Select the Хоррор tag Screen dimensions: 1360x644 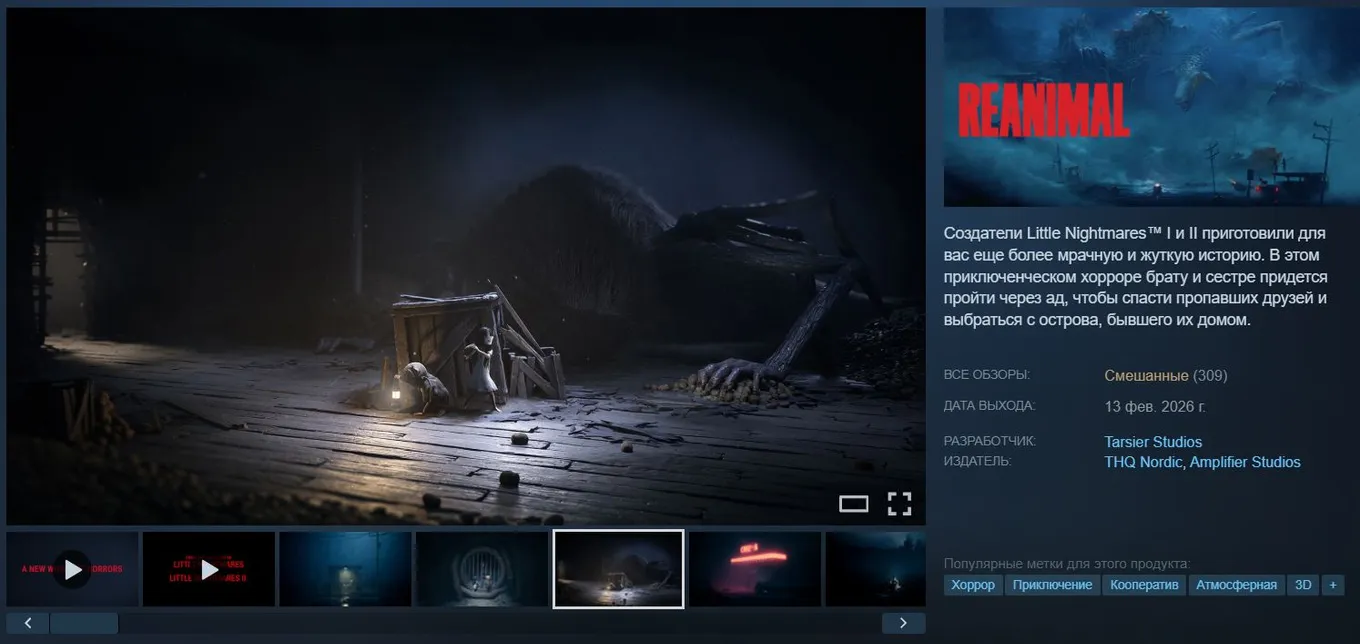coord(973,585)
